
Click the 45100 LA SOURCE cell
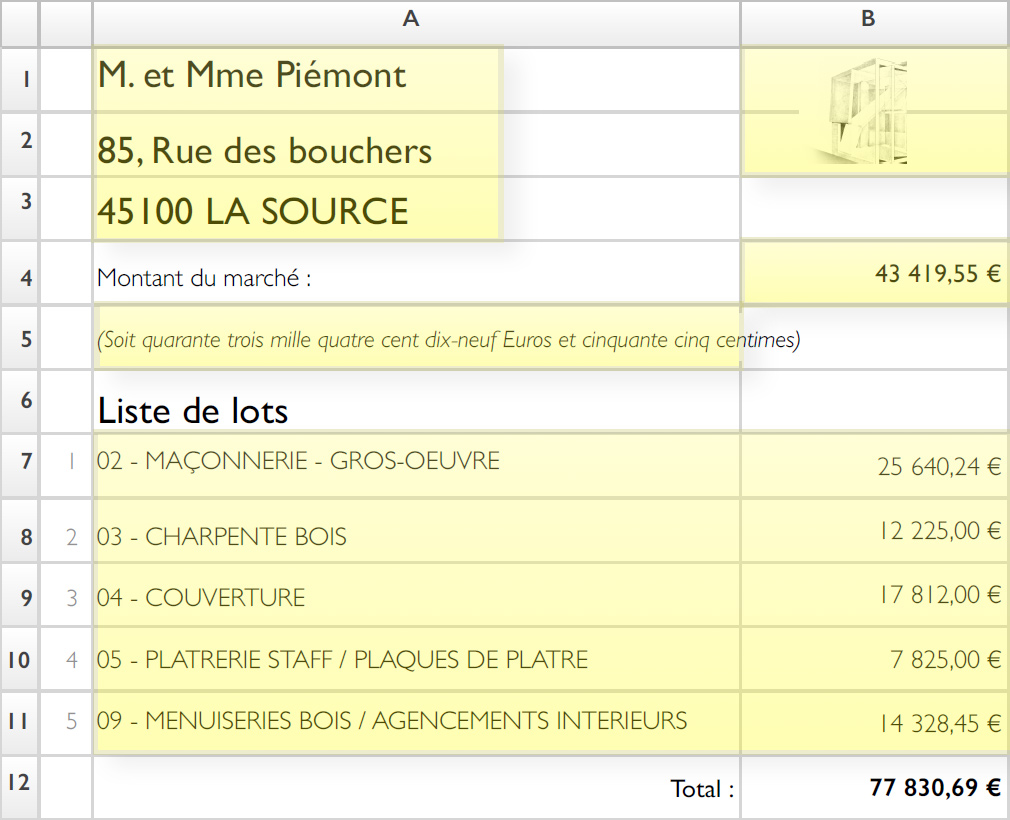(253, 212)
